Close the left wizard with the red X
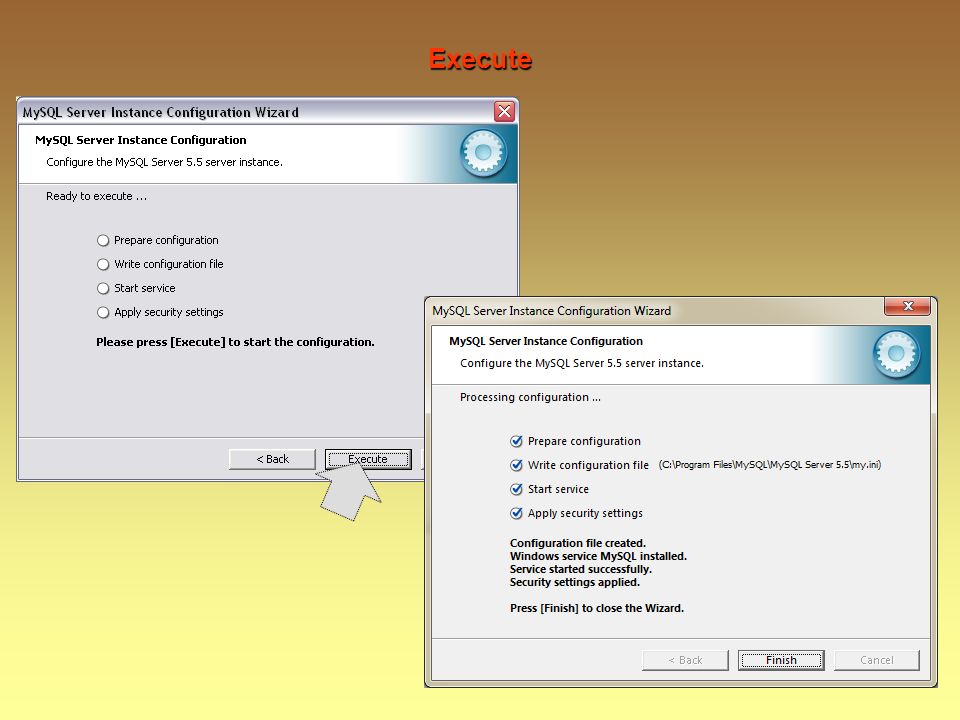This screenshot has width=960, height=720. [x=504, y=111]
